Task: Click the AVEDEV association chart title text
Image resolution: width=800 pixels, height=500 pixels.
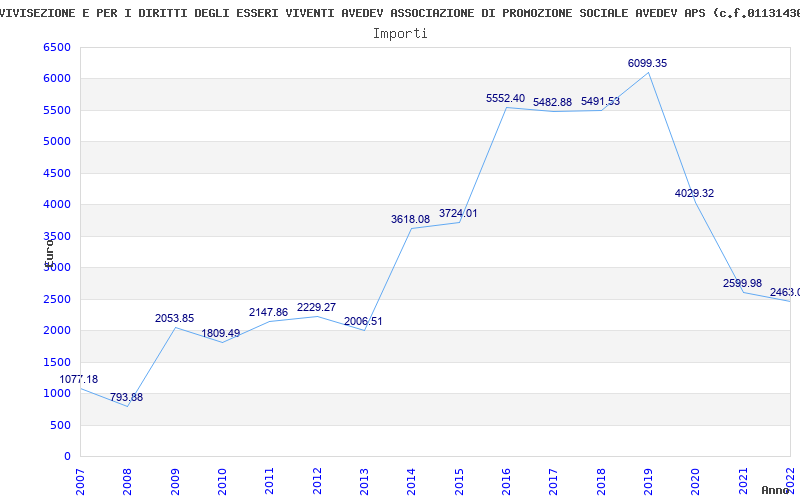Action: pos(400,12)
